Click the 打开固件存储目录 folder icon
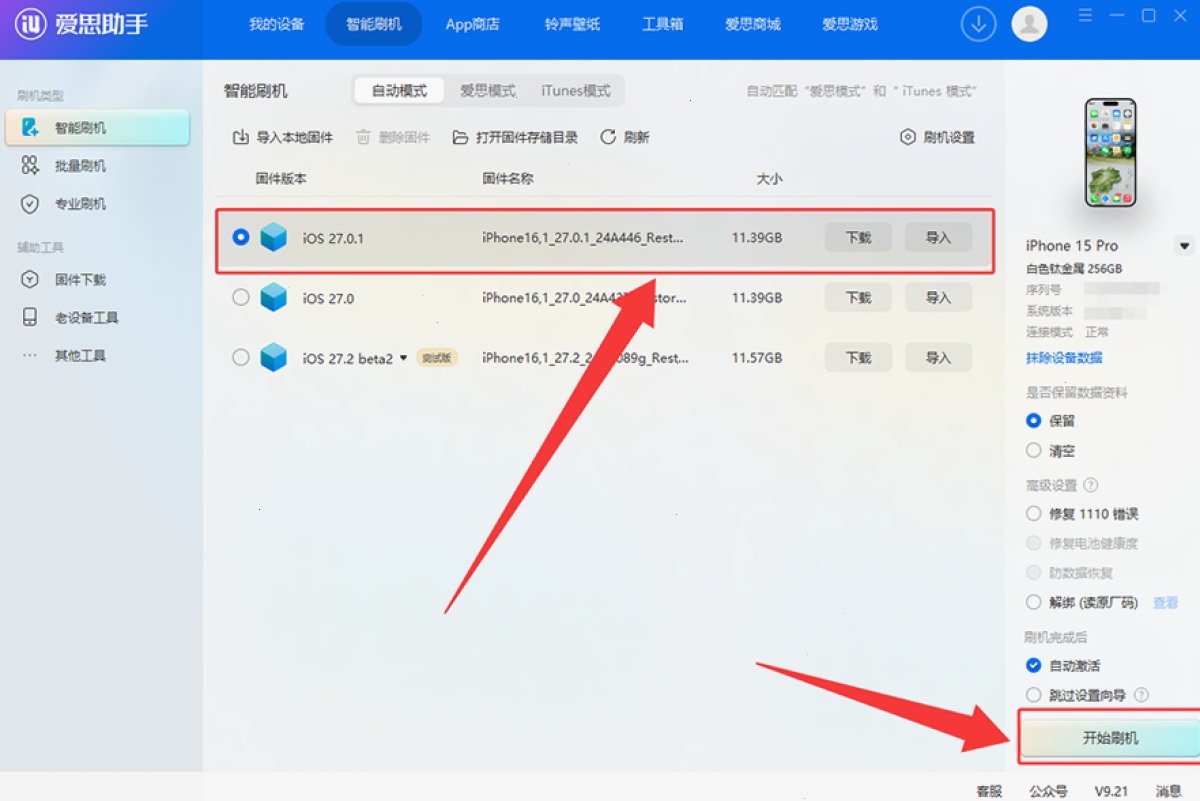Screen dimensions: 1200x801 460,137
